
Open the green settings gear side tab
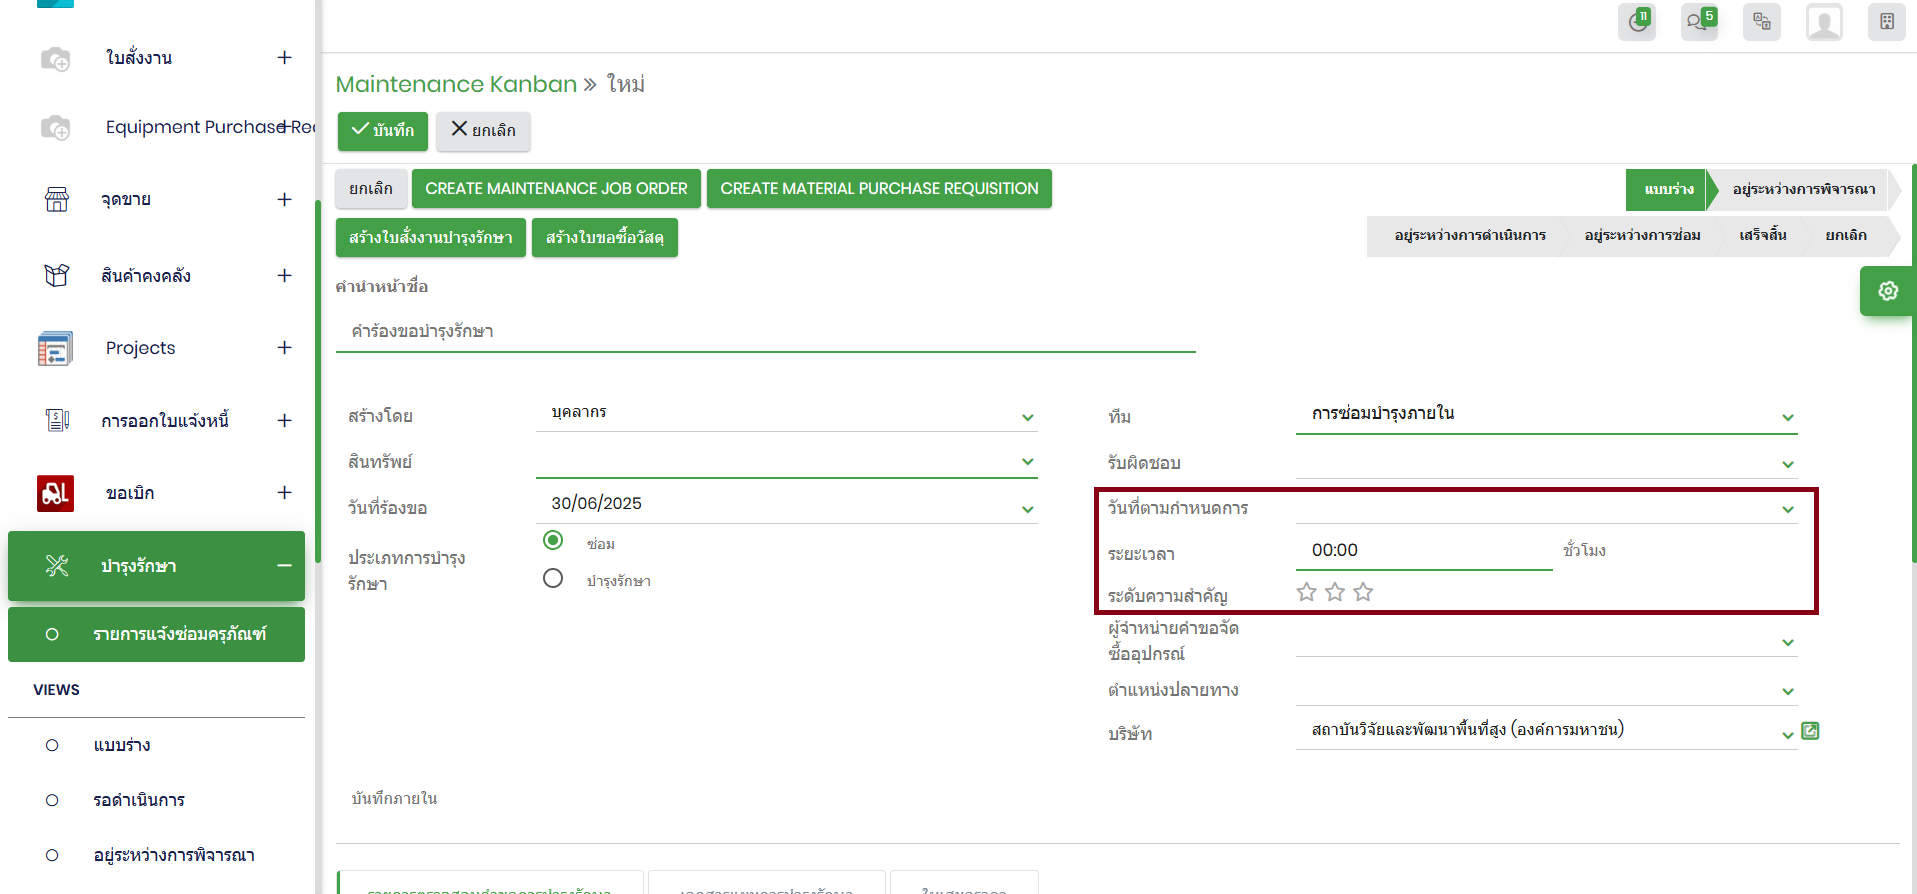(x=1887, y=291)
